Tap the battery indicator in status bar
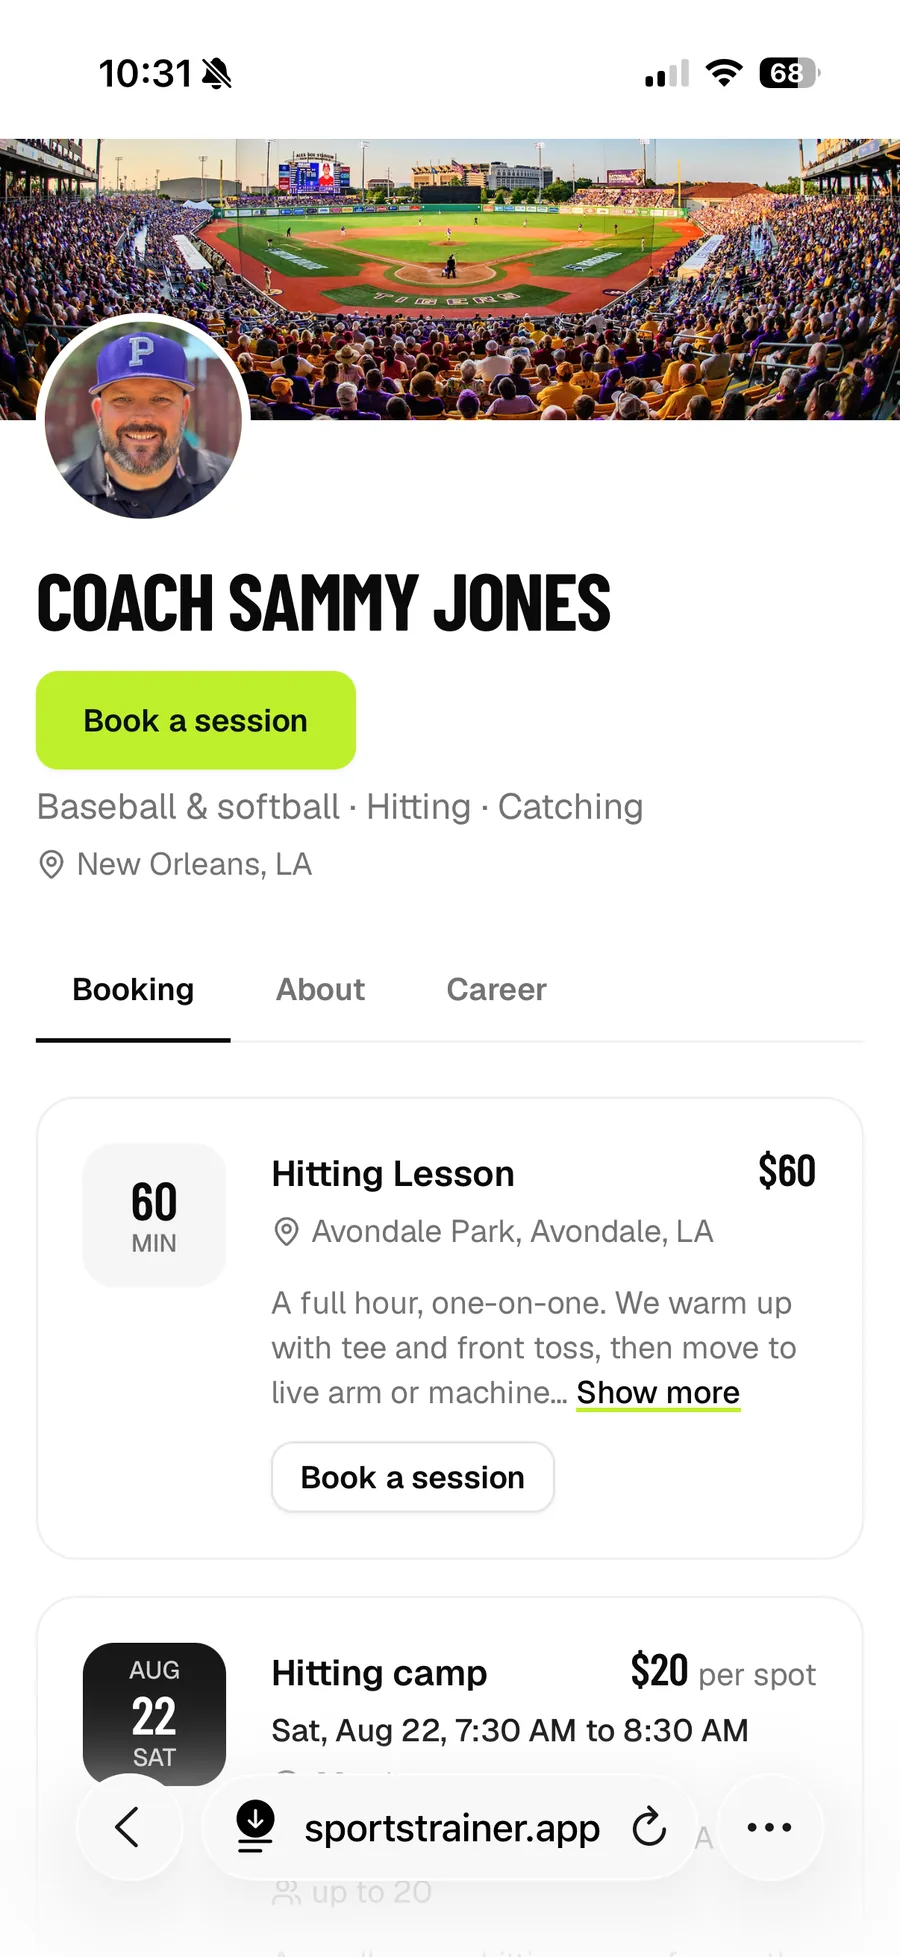Screen dimensions: 900x1957 click(789, 73)
